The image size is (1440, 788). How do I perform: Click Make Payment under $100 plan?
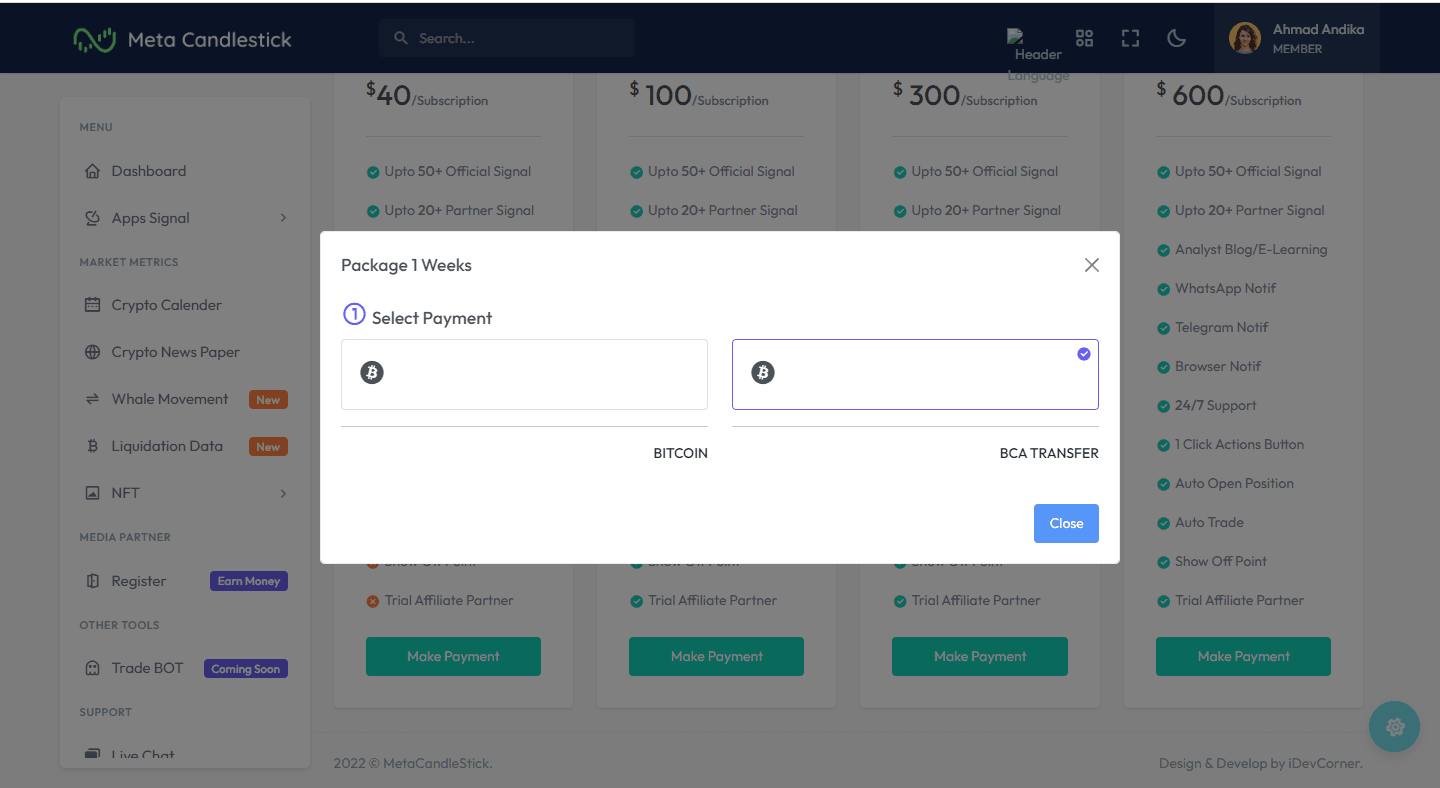click(x=716, y=656)
